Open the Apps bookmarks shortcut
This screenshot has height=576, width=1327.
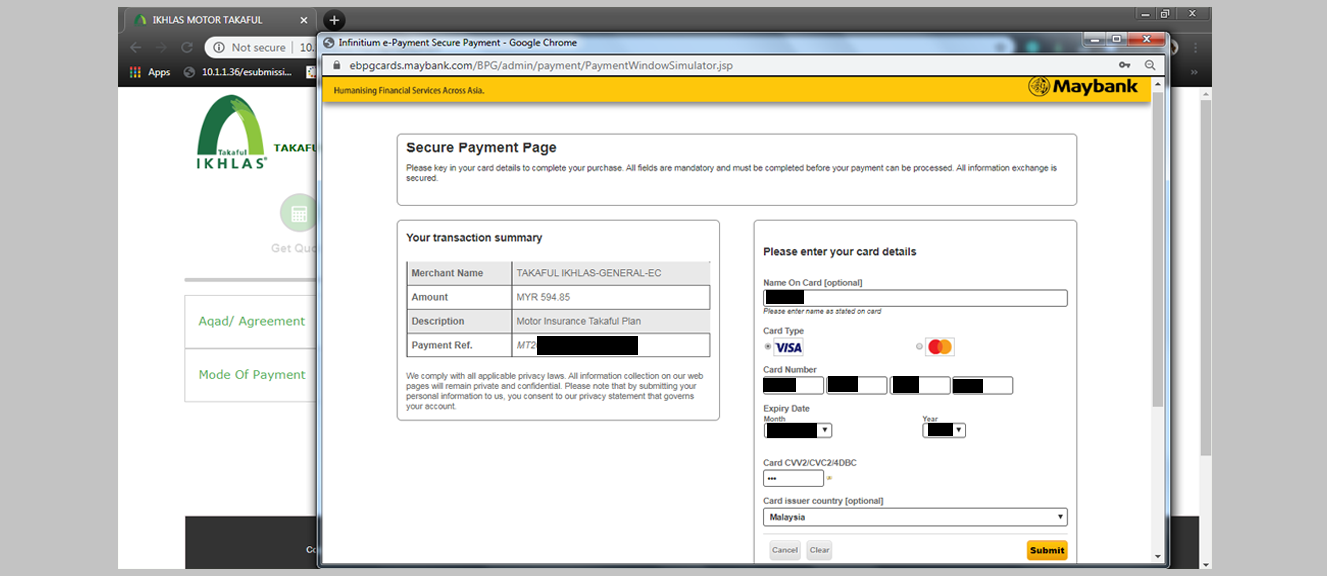pyautogui.click(x=150, y=72)
